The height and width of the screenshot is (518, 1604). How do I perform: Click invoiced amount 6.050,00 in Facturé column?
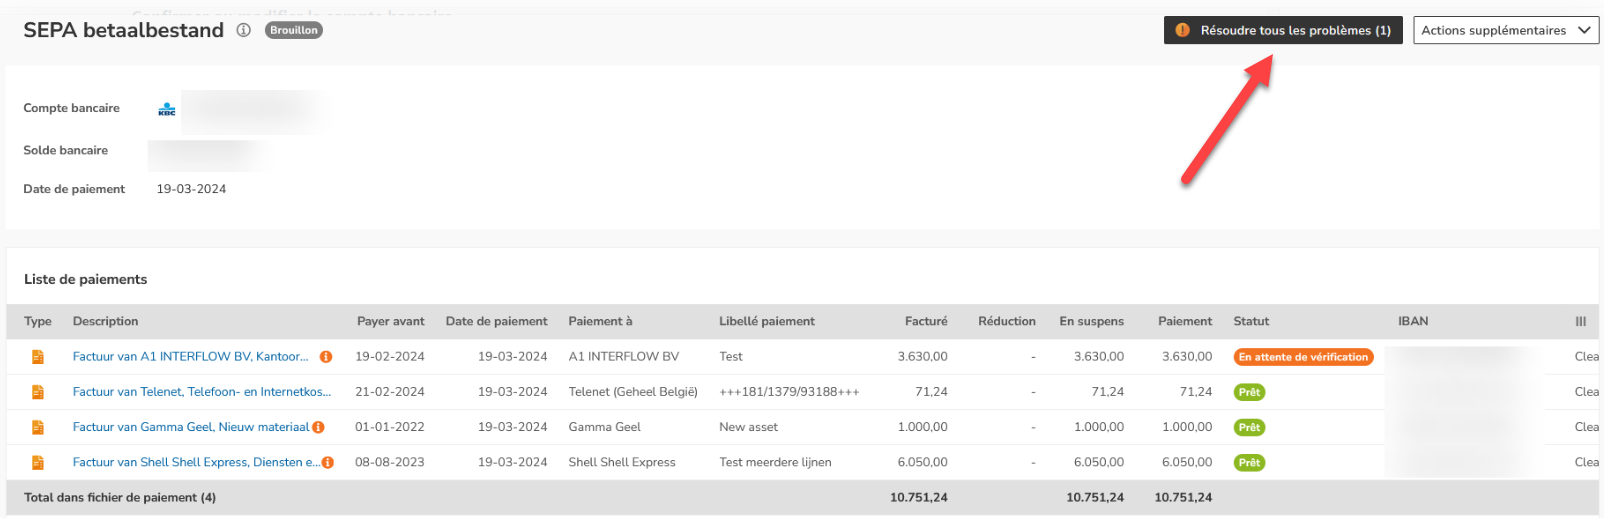922,462
